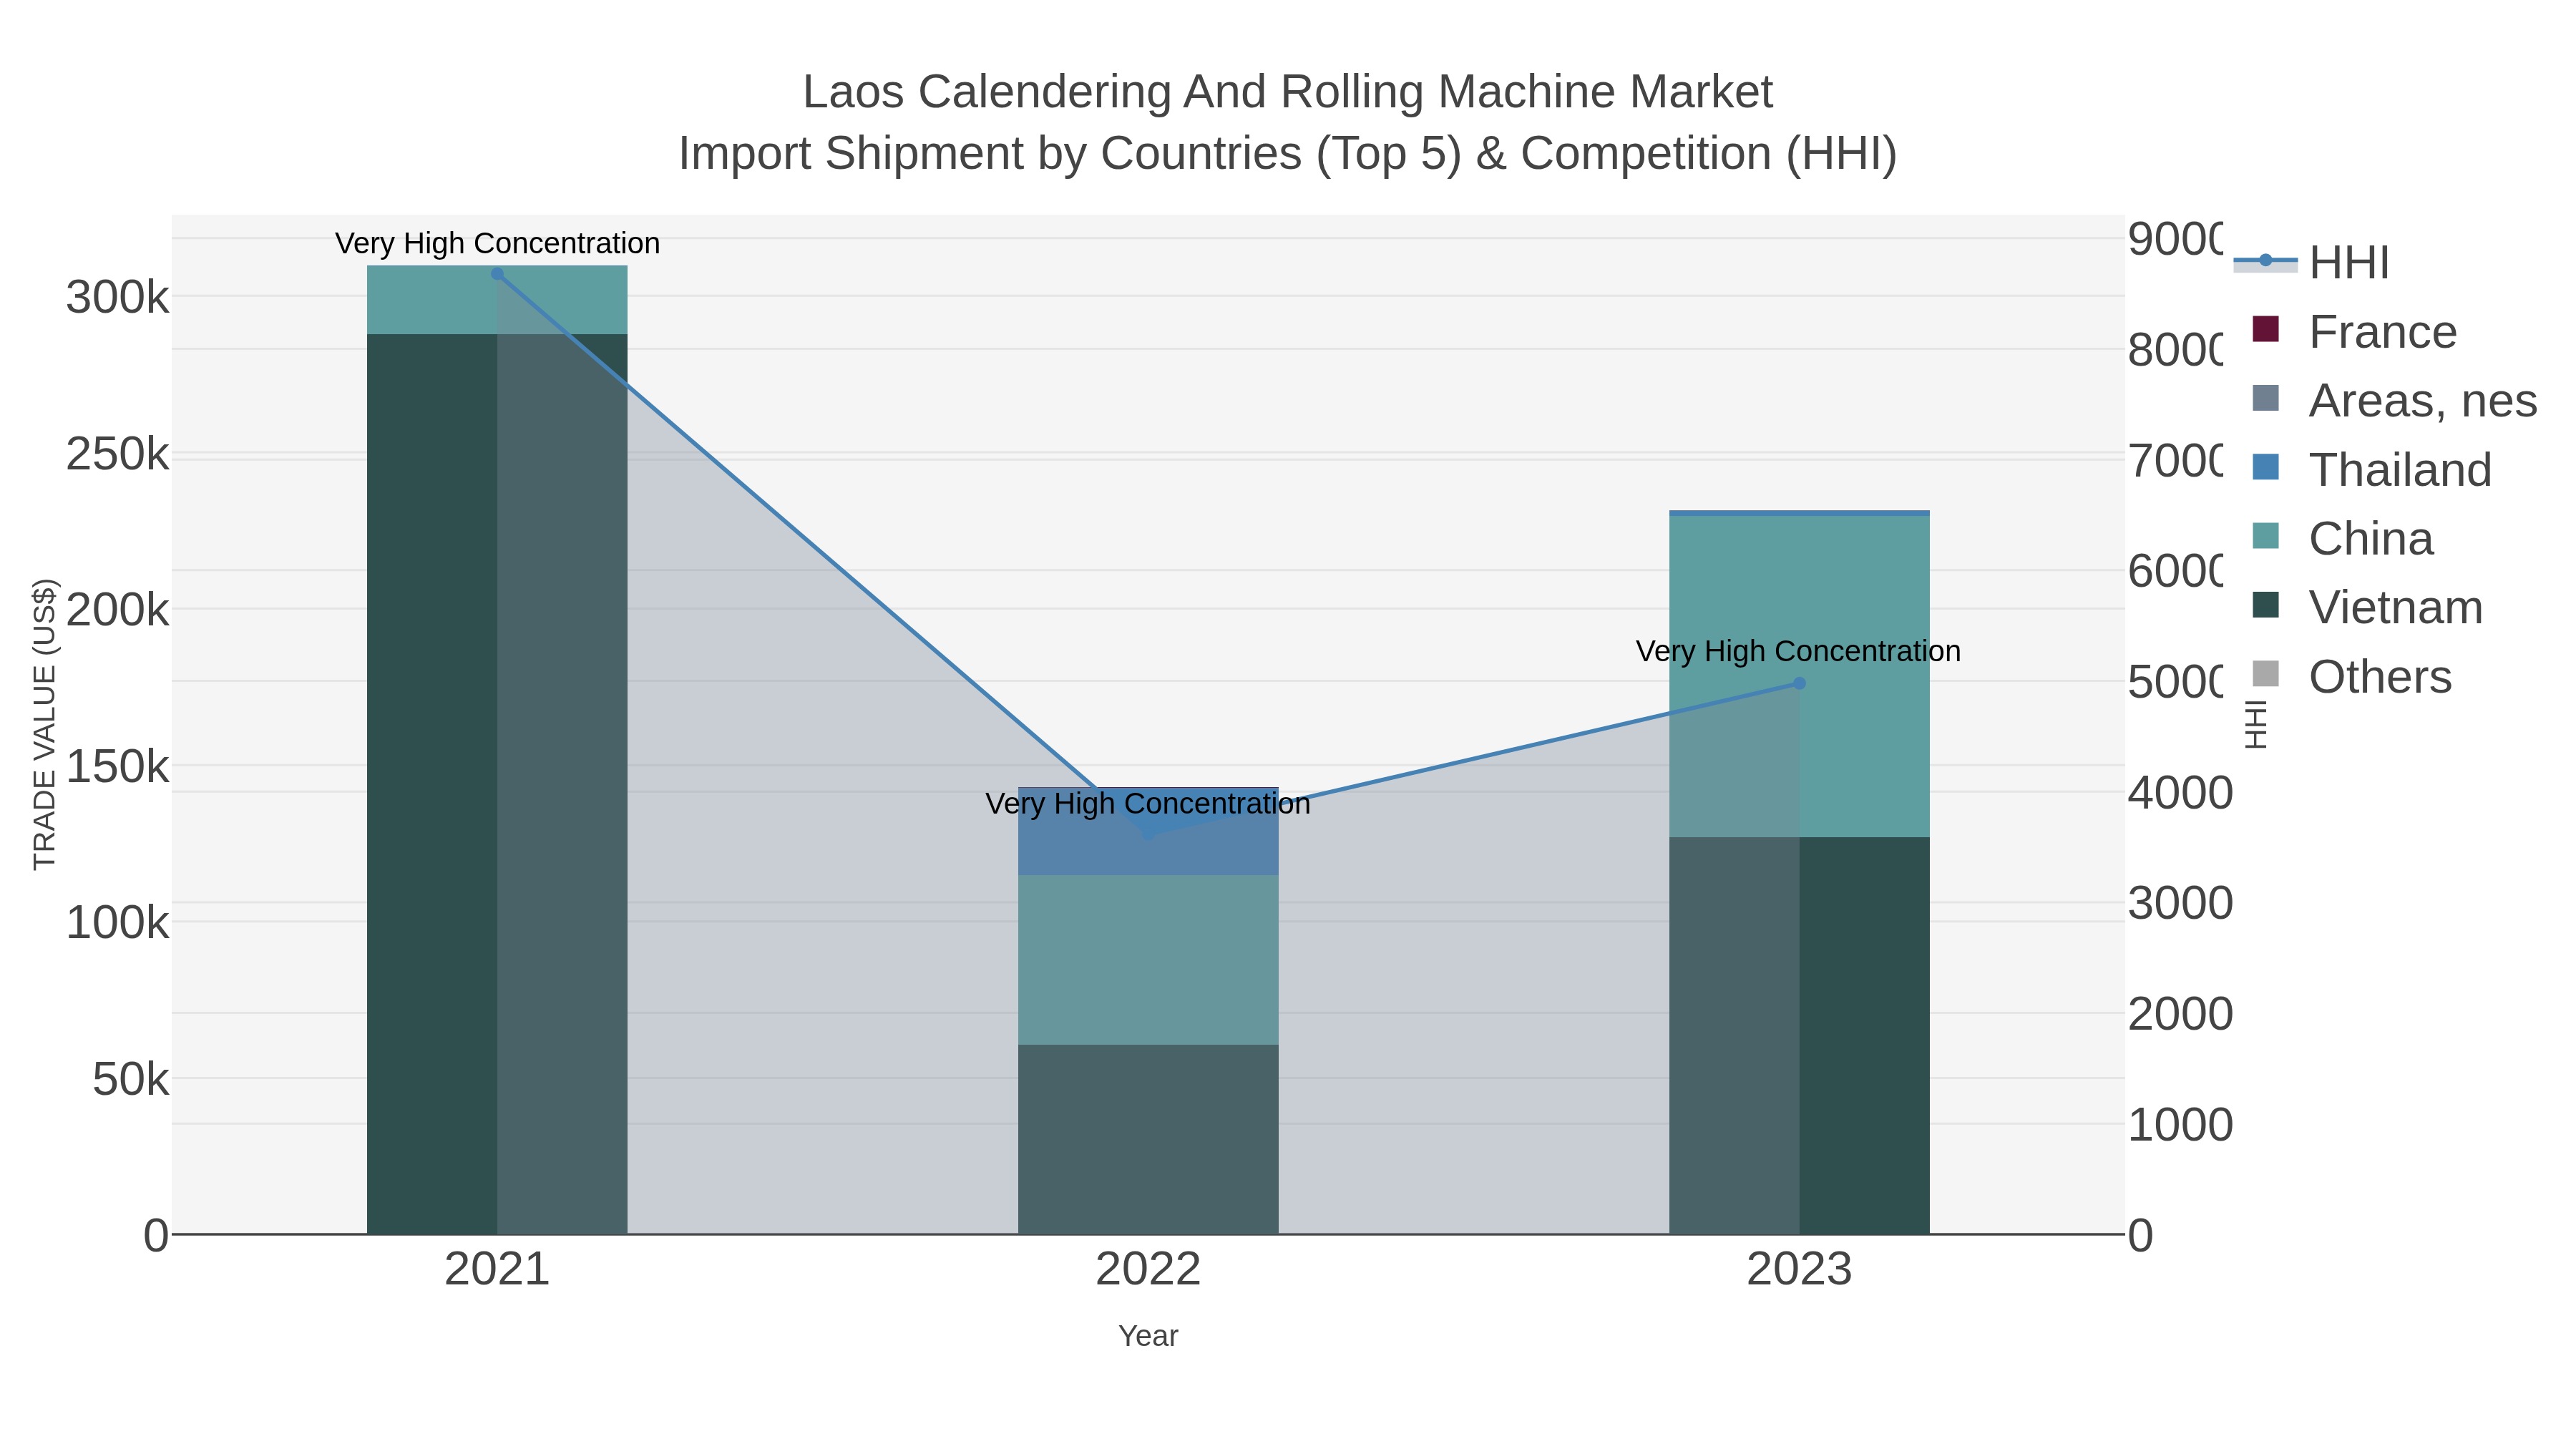The height and width of the screenshot is (1449, 2576).
Task: Click the 3000 HHI axis tick label
Action: [2180, 903]
